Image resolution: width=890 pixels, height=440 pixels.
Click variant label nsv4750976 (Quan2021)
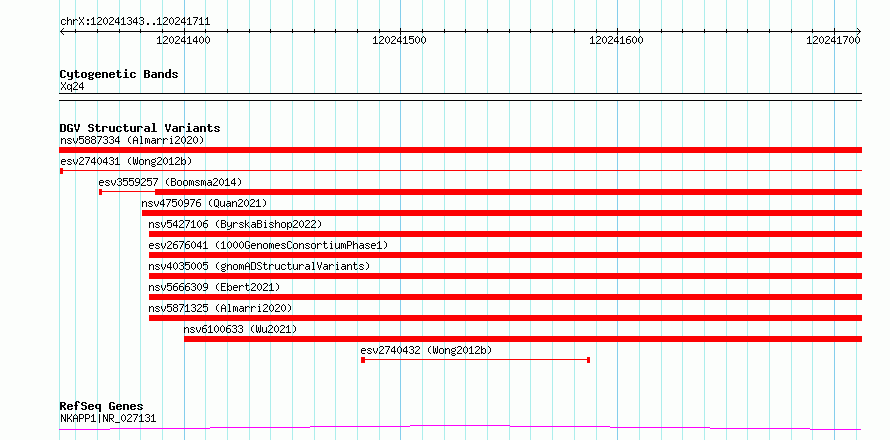(204, 203)
